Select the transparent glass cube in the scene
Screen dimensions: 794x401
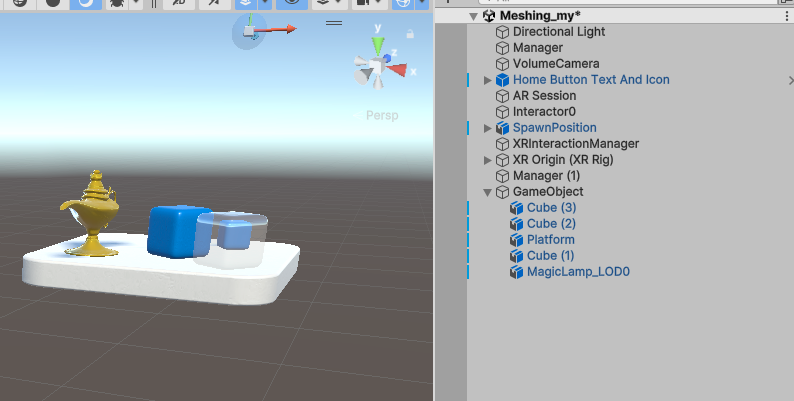pyautogui.click(x=231, y=240)
